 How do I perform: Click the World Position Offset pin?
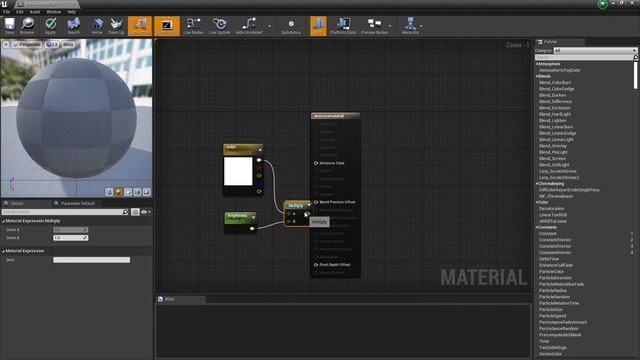coord(316,202)
